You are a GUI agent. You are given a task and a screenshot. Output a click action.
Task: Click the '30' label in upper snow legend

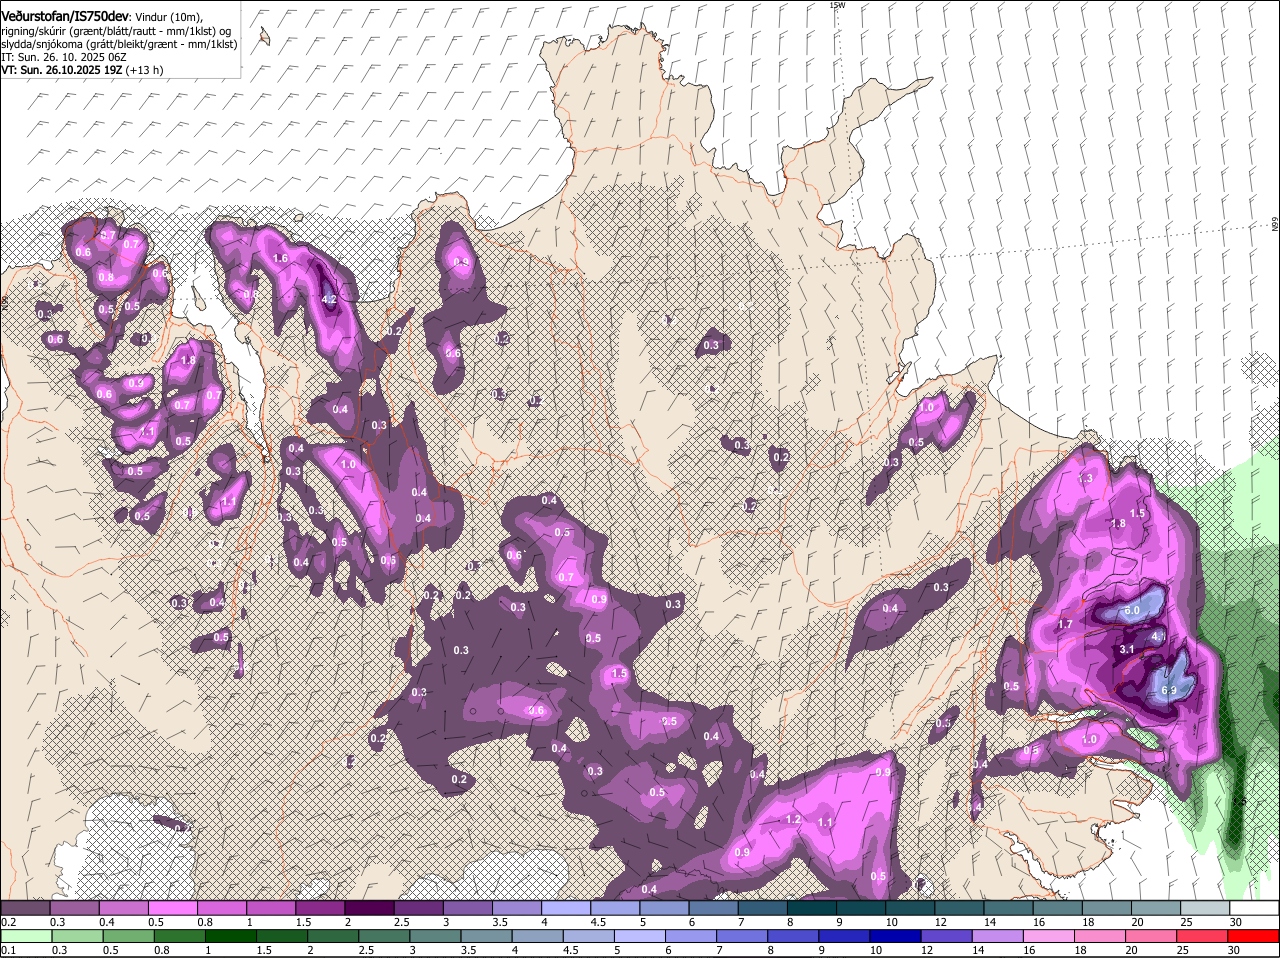pos(1236,921)
